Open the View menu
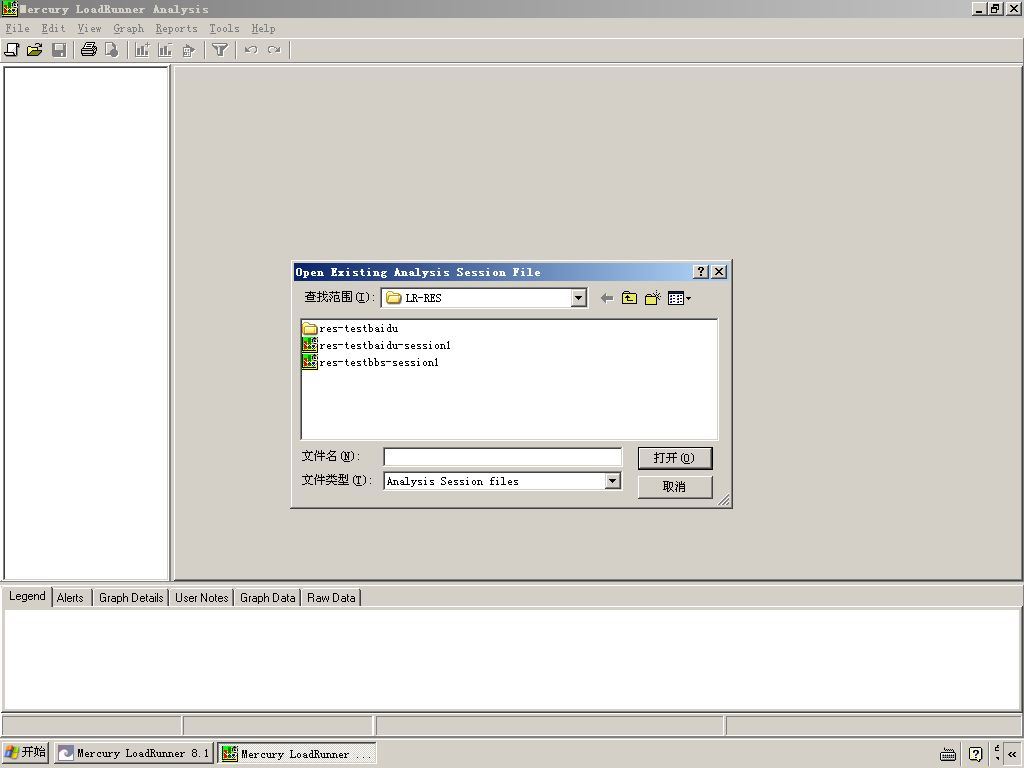The image size is (1024, 768). [89, 29]
